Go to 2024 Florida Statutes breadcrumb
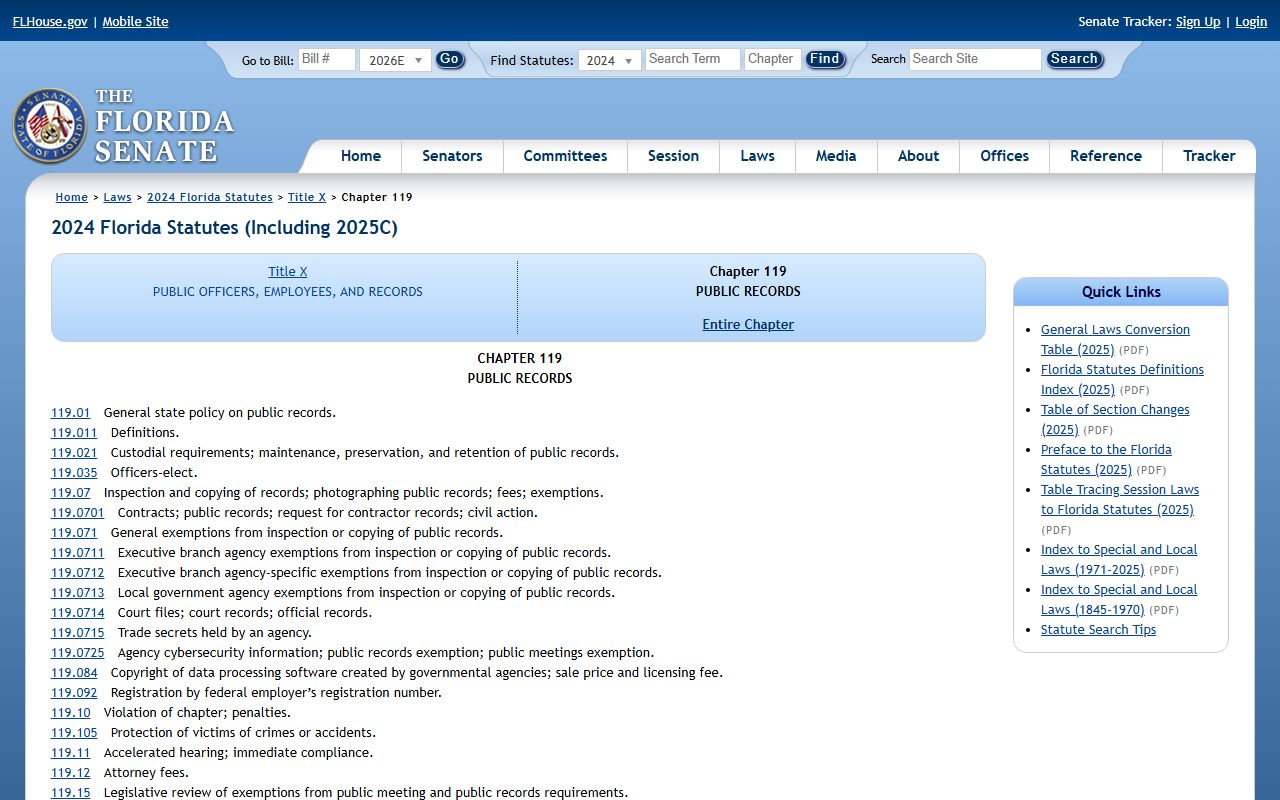This screenshot has height=800, width=1280. [x=210, y=197]
